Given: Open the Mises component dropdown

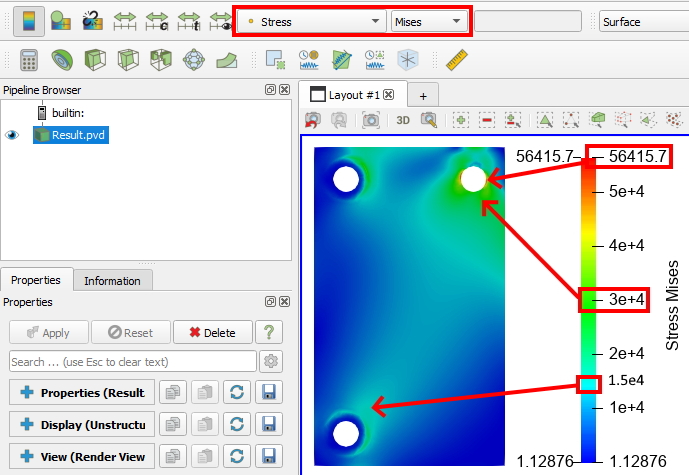Looking at the screenshot, I should pos(428,22).
